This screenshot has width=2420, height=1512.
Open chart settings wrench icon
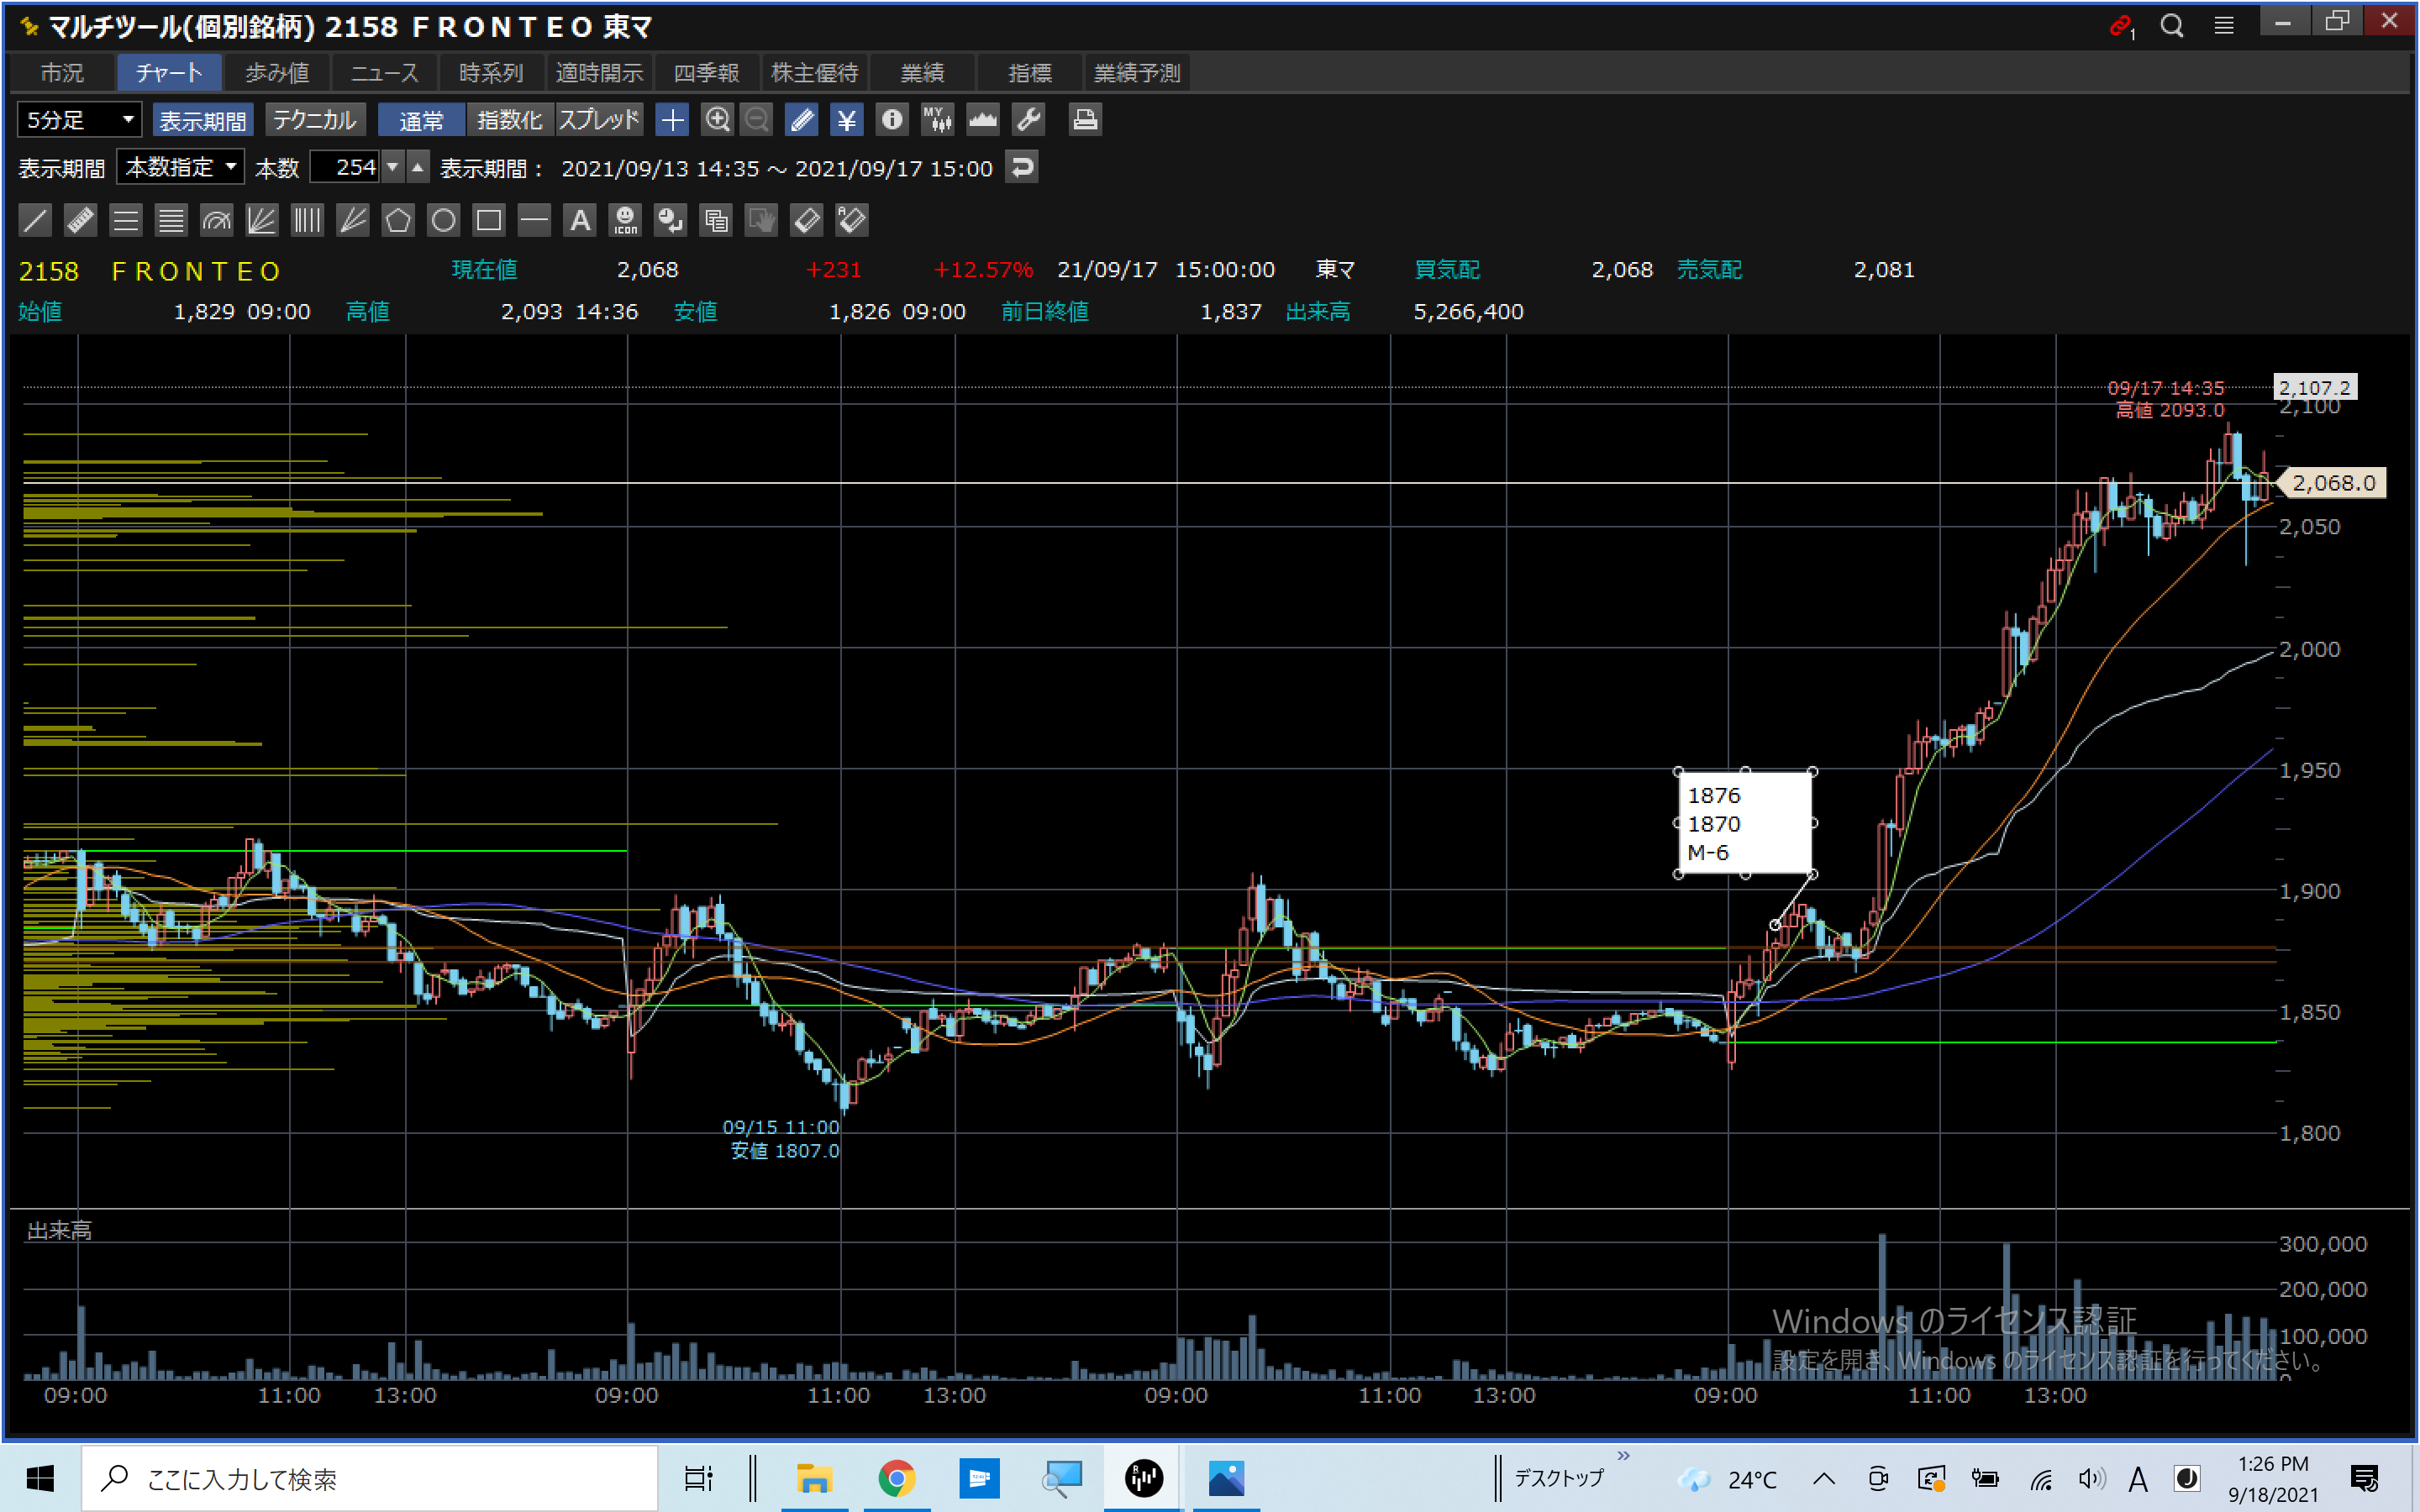pos(1028,120)
